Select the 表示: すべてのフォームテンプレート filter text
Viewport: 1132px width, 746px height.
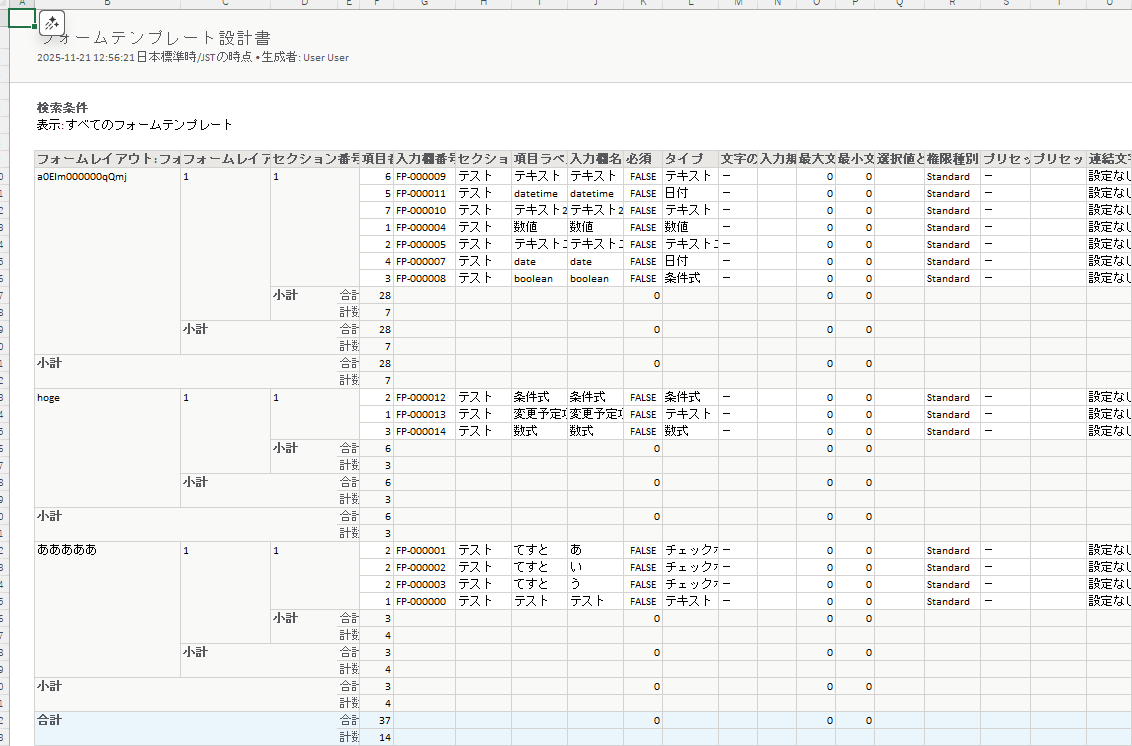point(134,125)
